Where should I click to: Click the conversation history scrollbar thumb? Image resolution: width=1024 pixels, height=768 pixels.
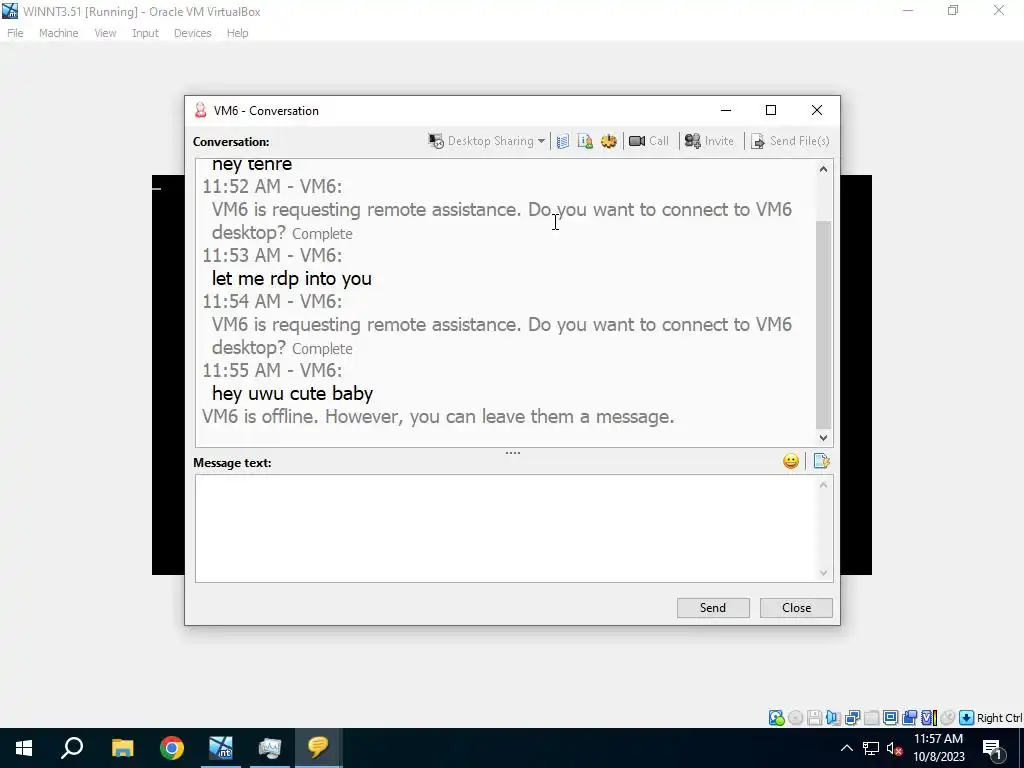824,325
